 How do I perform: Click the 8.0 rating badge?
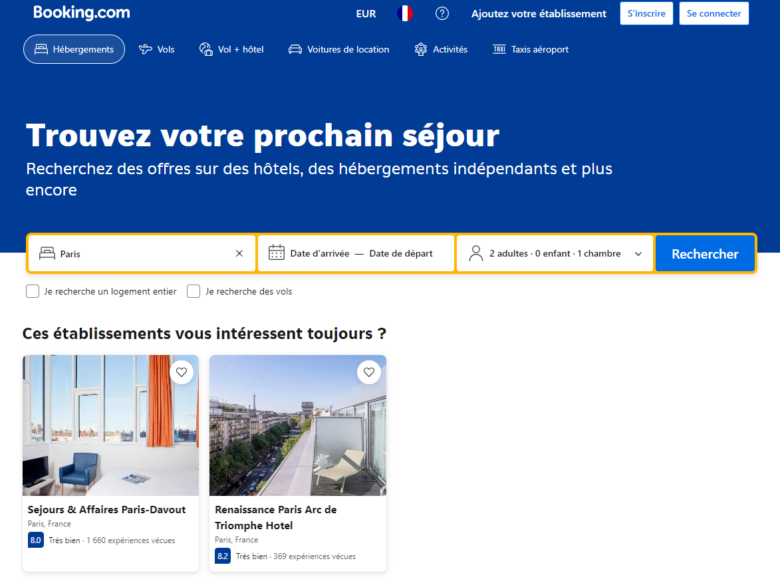pyautogui.click(x=36, y=540)
